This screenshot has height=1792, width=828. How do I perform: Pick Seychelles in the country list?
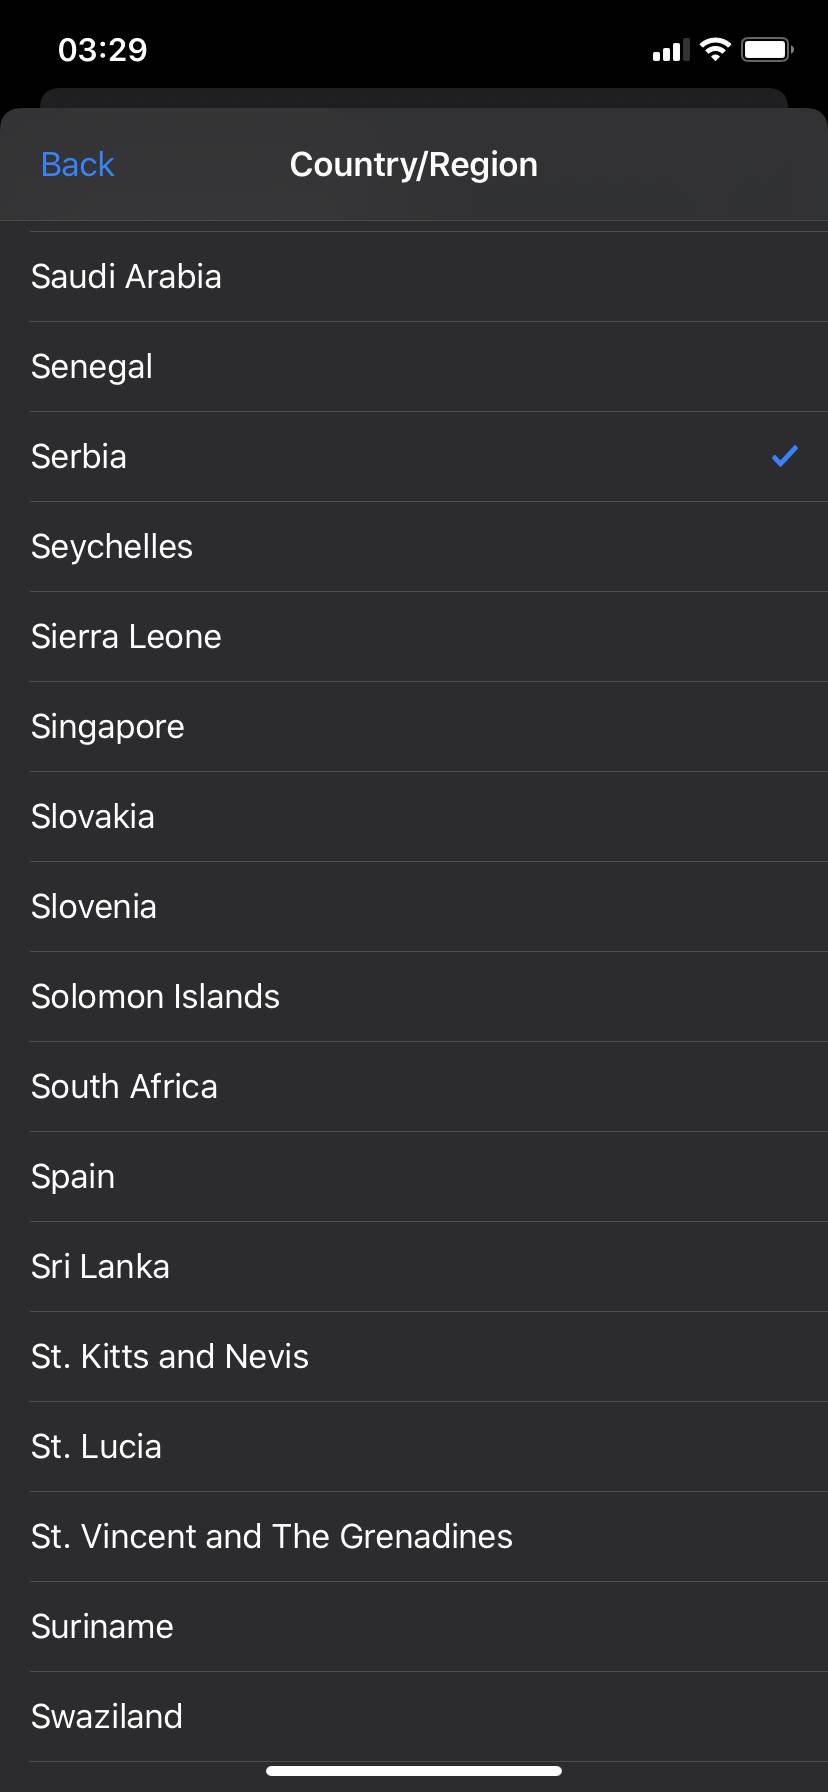[x=112, y=547]
